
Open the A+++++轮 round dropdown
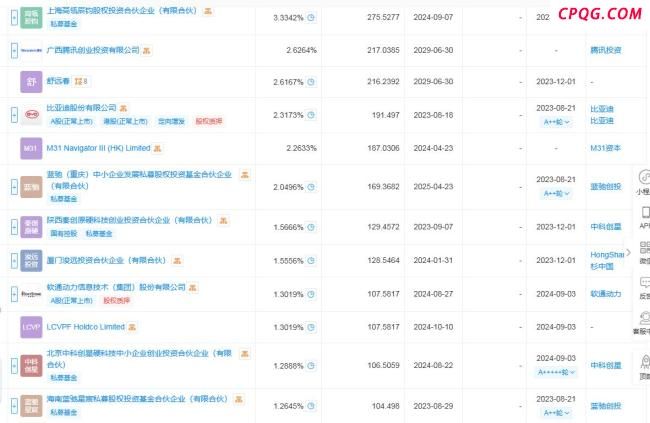point(556,372)
